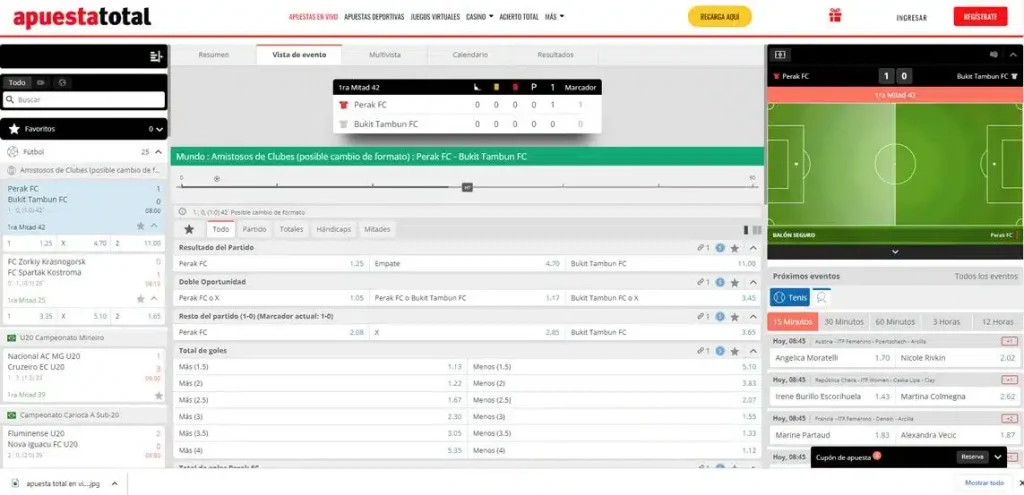The image size is (1024, 495).
Task: Expand the Cupón de apuesta panel
Action: 997,457
